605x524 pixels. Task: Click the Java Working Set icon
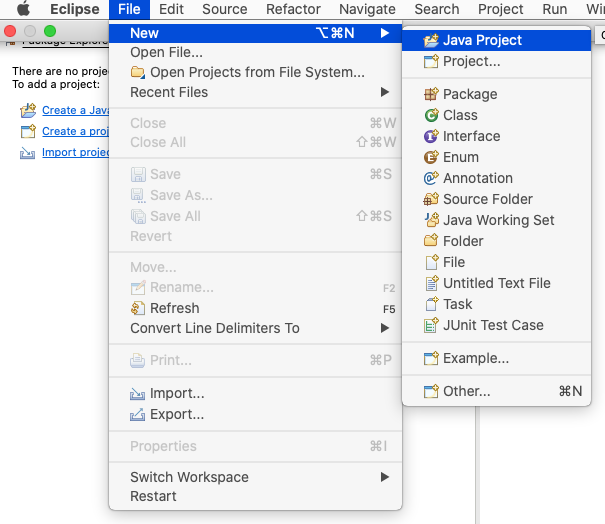(x=431, y=220)
